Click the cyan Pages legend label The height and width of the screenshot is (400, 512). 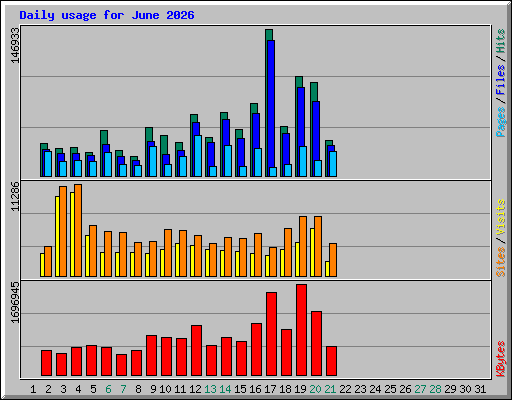pyautogui.click(x=500, y=122)
